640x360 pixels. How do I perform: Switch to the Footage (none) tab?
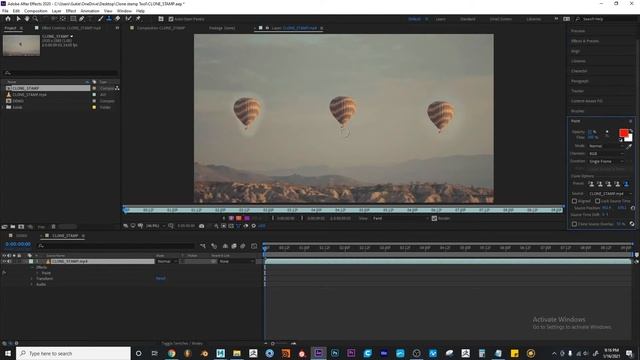tap(222, 28)
